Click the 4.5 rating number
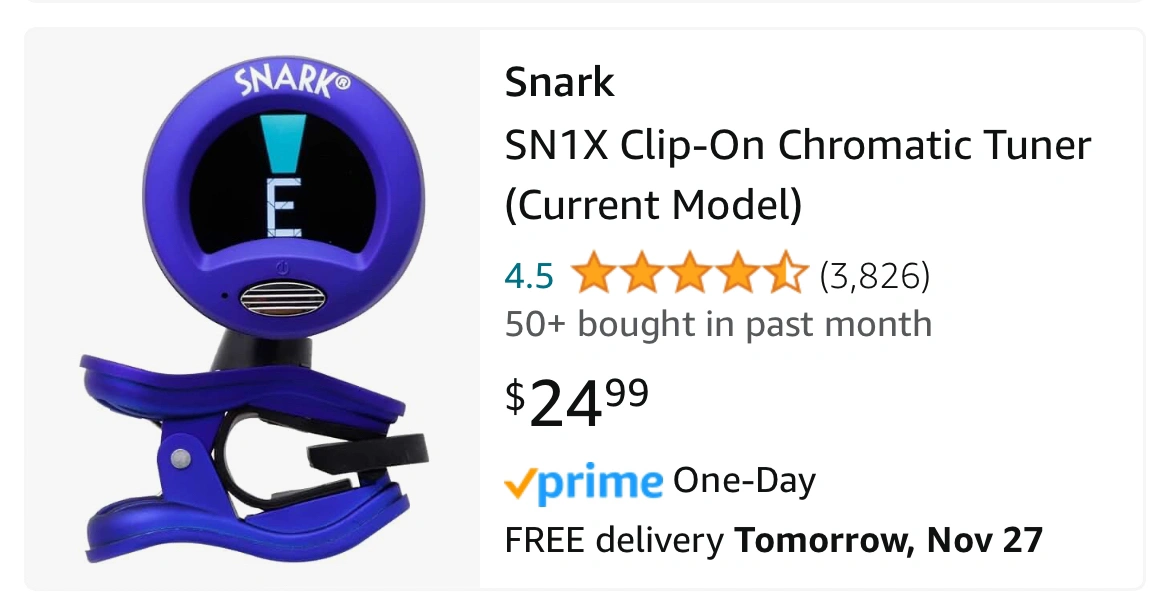 click(529, 276)
